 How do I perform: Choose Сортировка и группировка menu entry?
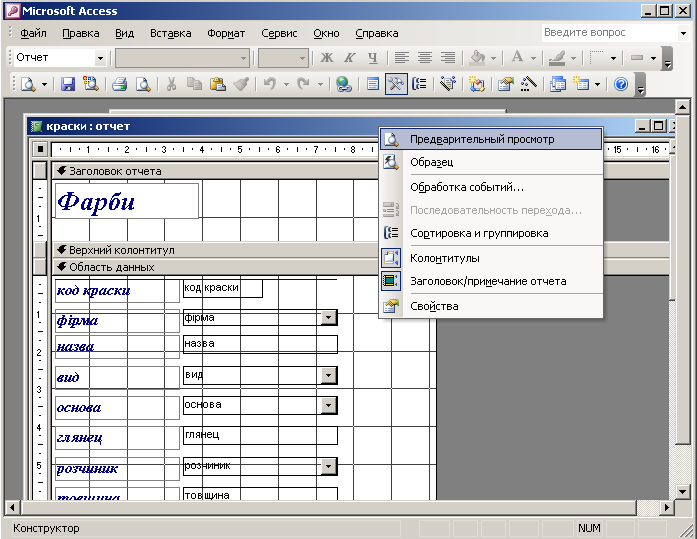click(491, 233)
